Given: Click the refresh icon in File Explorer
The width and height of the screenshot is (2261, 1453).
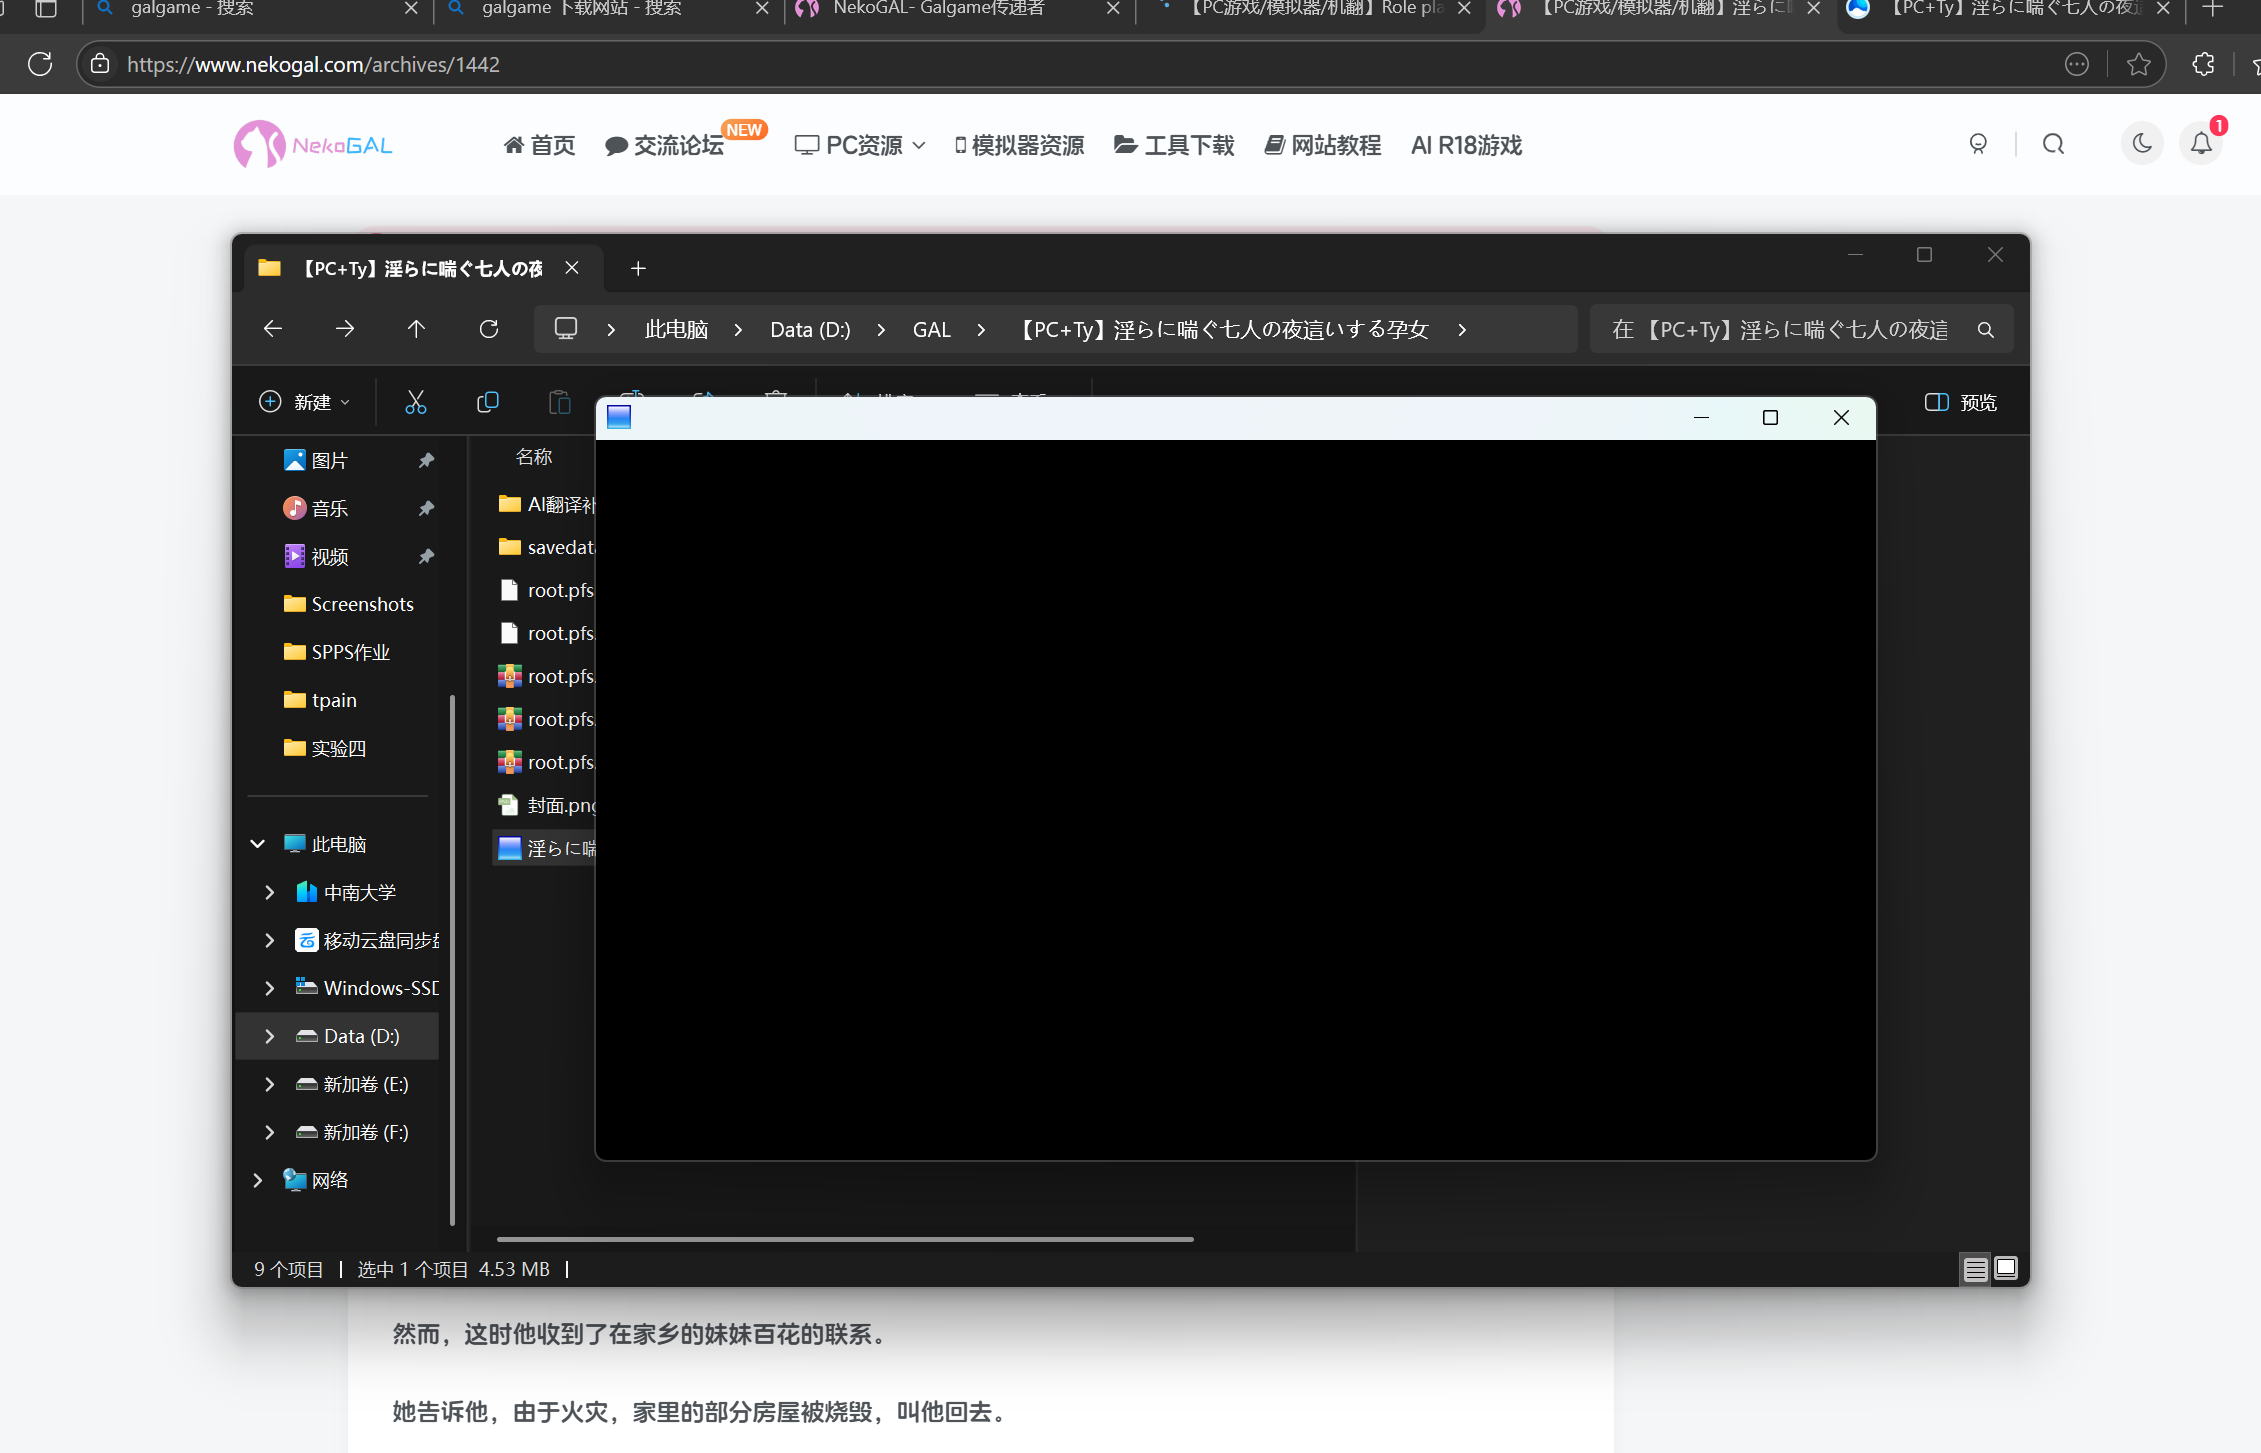Looking at the screenshot, I should click(488, 329).
